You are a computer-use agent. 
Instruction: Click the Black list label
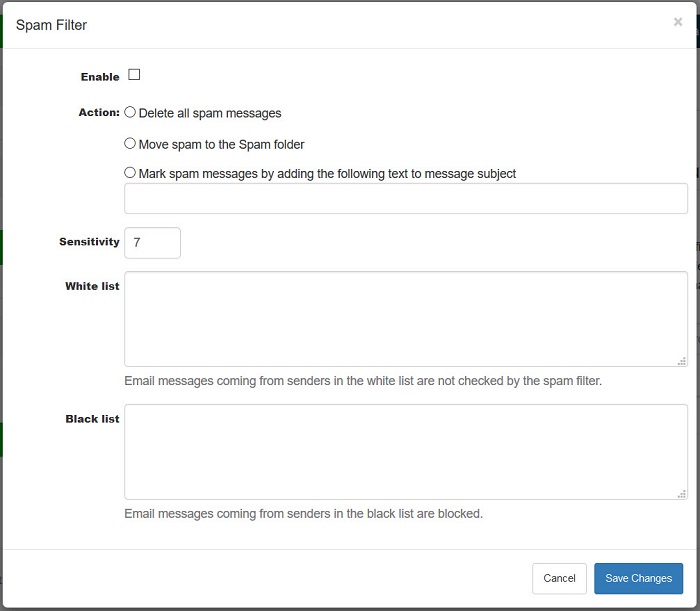pos(92,419)
